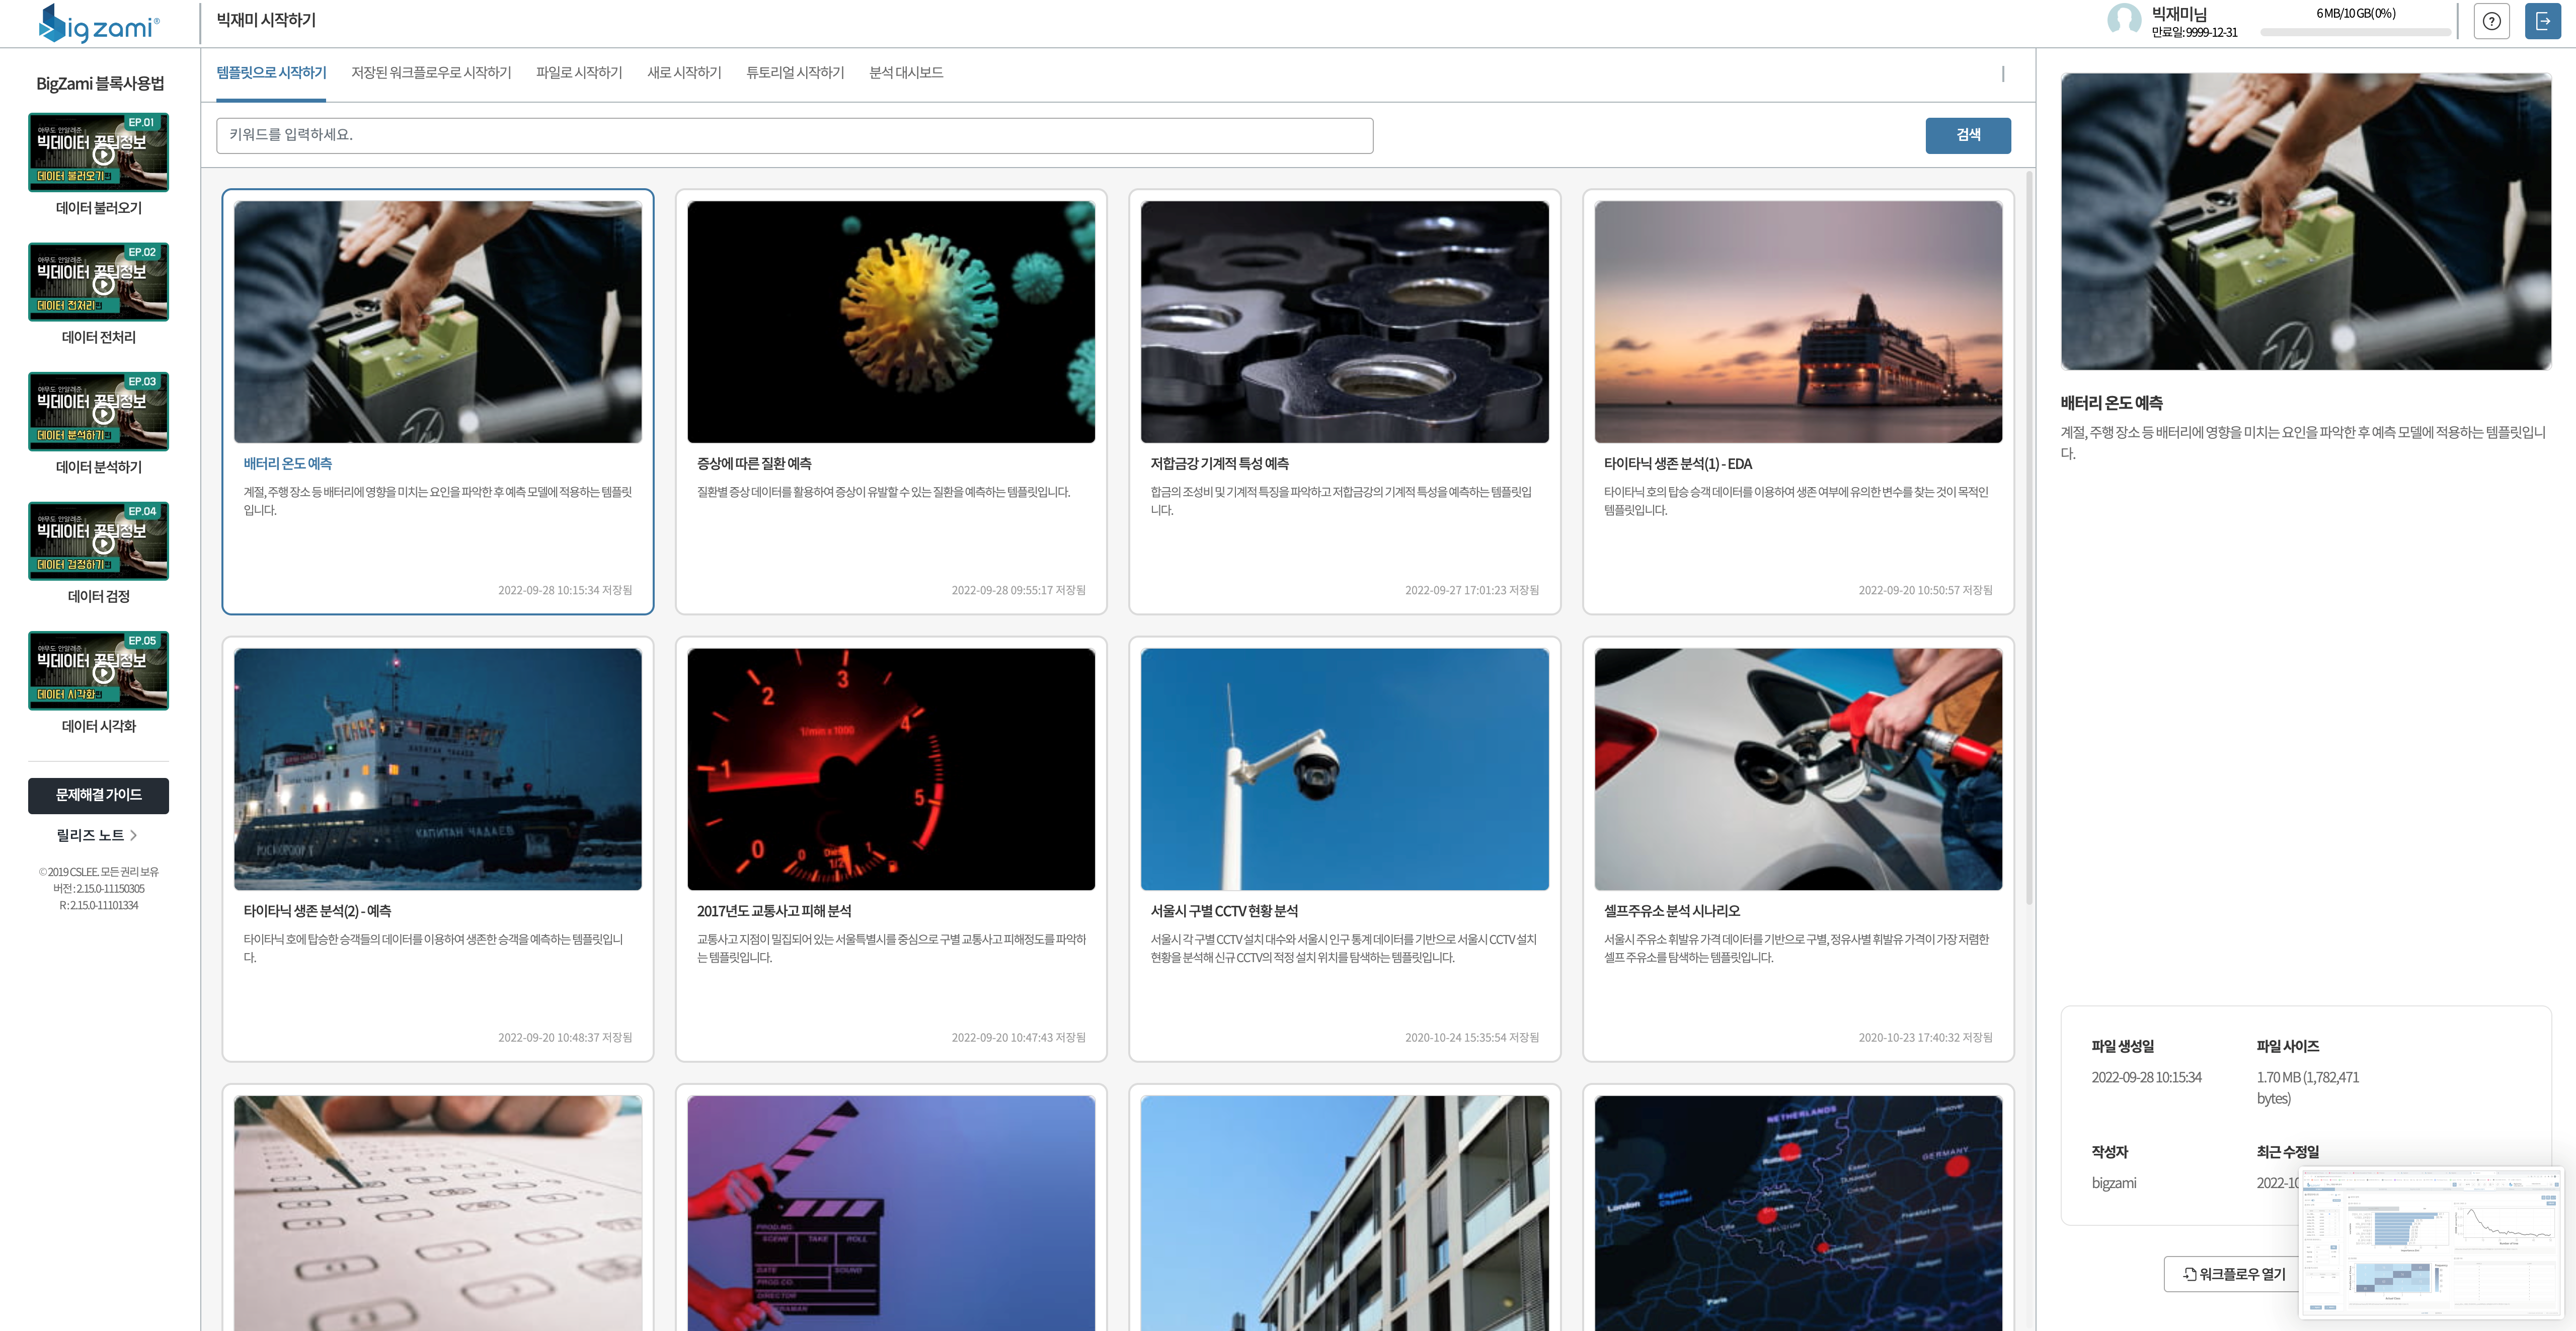Click the BigZami logo
The height and width of the screenshot is (1331, 2576).
point(98,23)
